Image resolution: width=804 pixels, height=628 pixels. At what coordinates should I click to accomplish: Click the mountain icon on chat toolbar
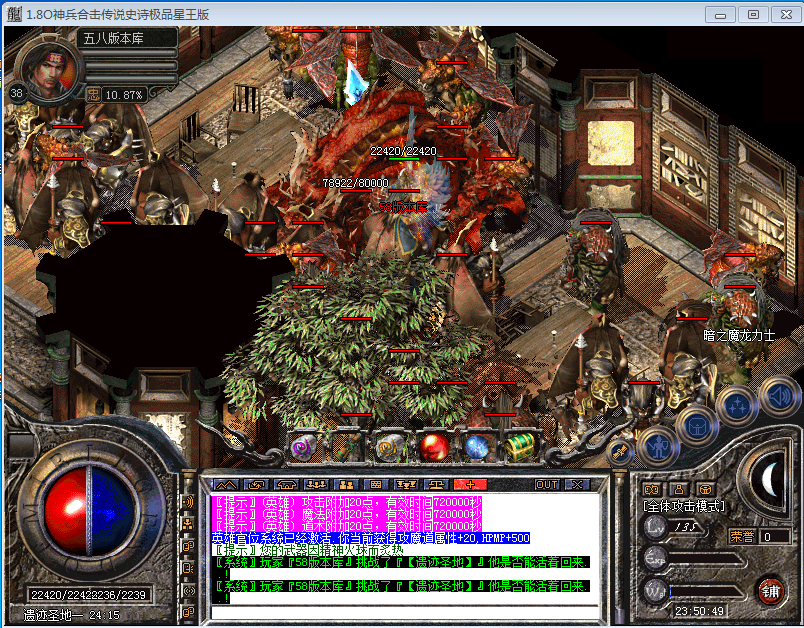(x=227, y=484)
